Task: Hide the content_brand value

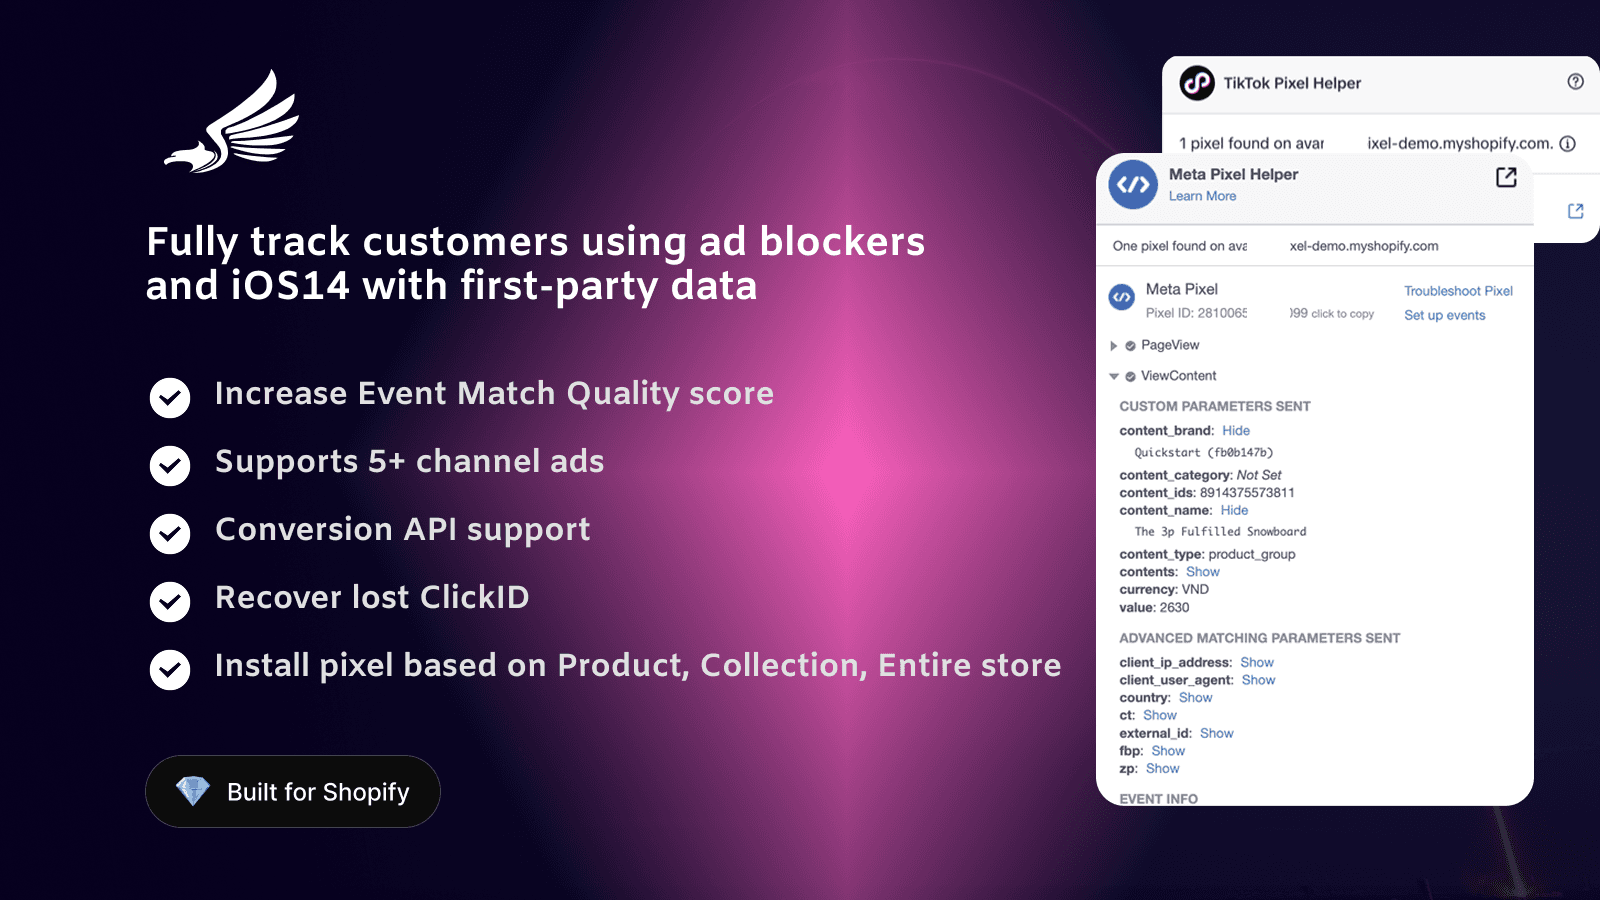Action: pyautogui.click(x=1236, y=431)
